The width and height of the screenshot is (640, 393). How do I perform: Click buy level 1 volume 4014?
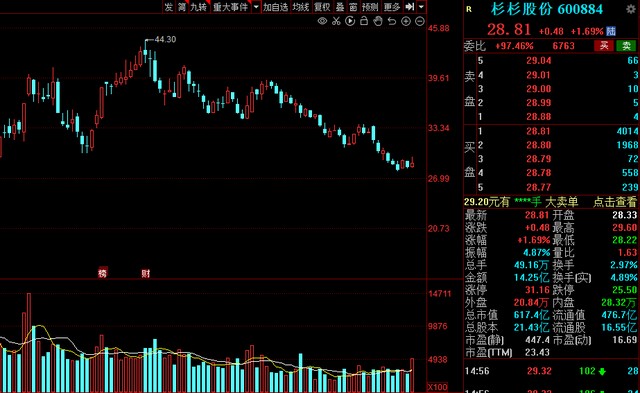coord(627,131)
